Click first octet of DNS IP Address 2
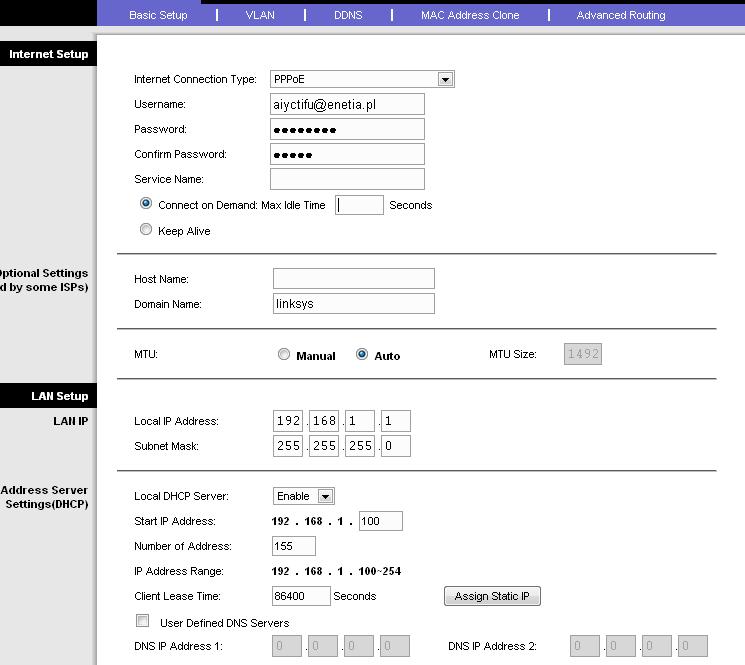 pyautogui.click(x=584, y=646)
